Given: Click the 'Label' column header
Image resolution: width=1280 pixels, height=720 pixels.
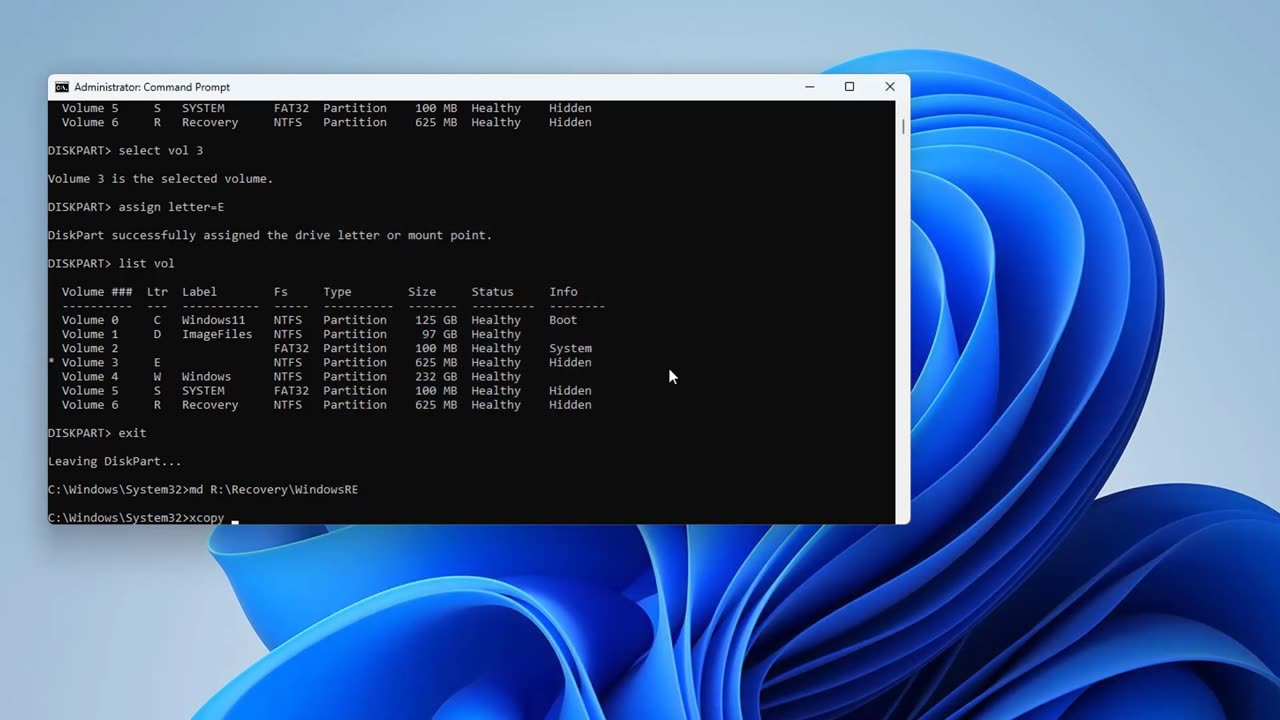Looking at the screenshot, I should click(x=199, y=292).
